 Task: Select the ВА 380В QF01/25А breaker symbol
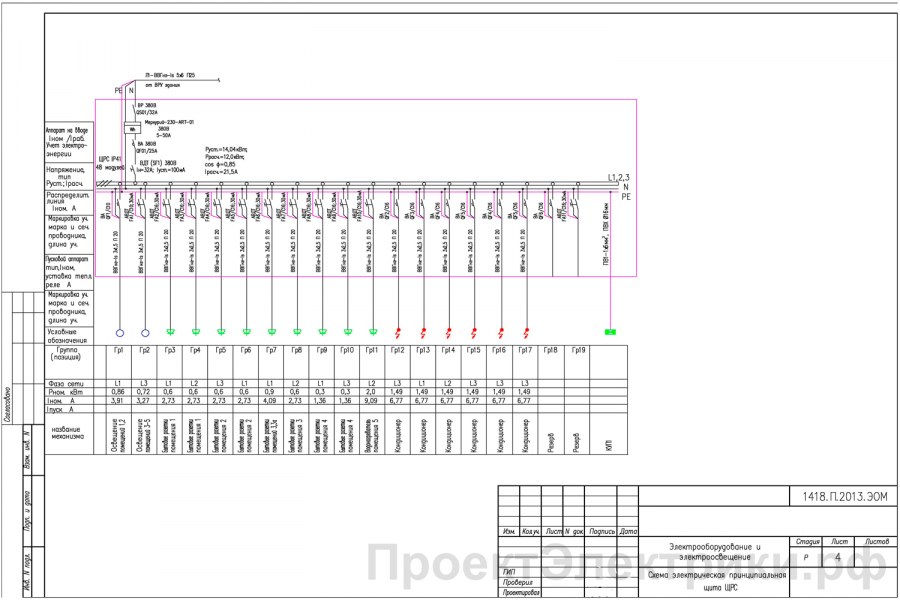click(134, 147)
